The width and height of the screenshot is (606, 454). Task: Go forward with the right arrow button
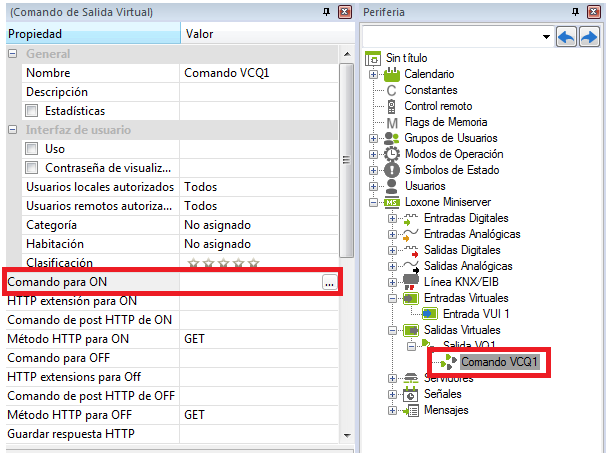pyautogui.click(x=589, y=37)
